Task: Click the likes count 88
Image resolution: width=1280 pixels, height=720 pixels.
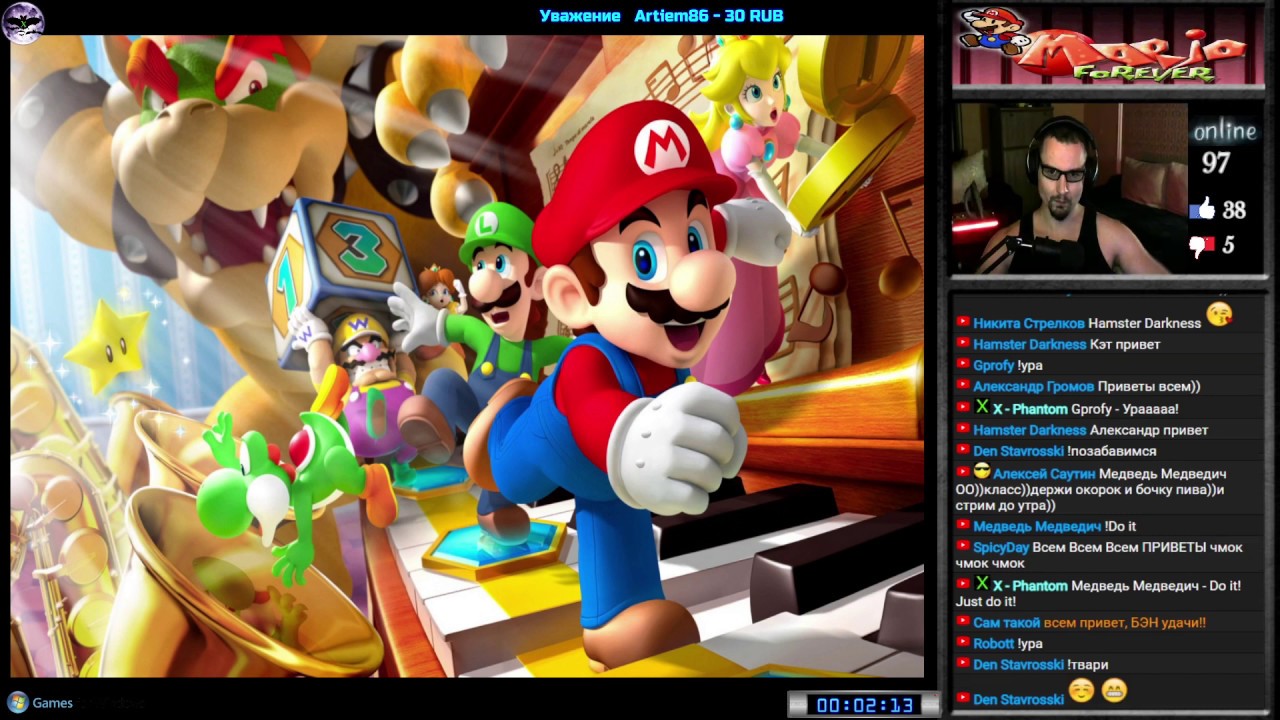Action: pyautogui.click(x=1234, y=210)
